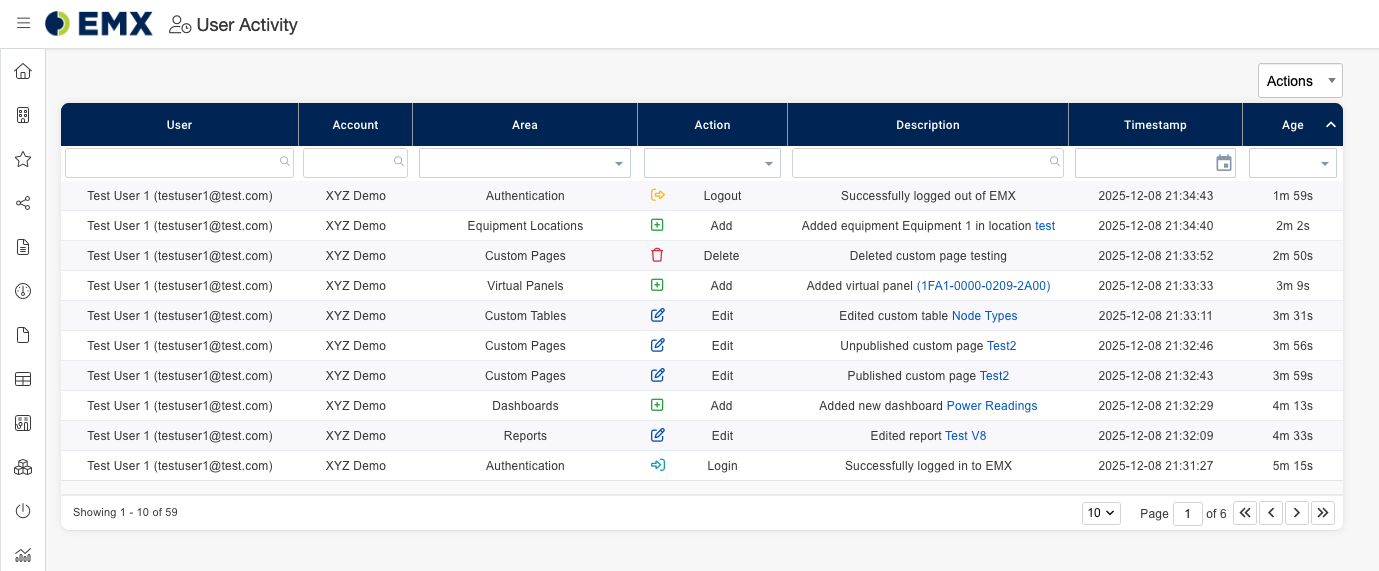Open the table layout icon in sidebar
1379x571 pixels.
click(x=23, y=379)
